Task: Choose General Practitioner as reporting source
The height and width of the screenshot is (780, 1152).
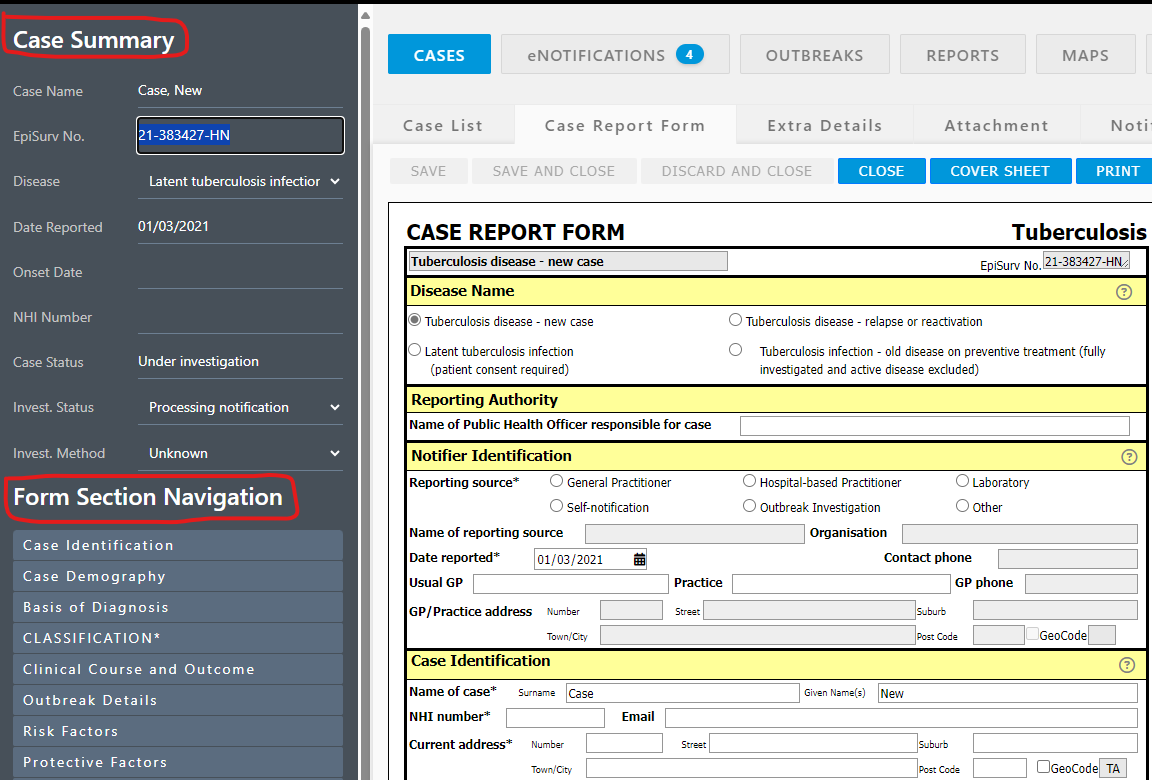Action: (x=556, y=481)
